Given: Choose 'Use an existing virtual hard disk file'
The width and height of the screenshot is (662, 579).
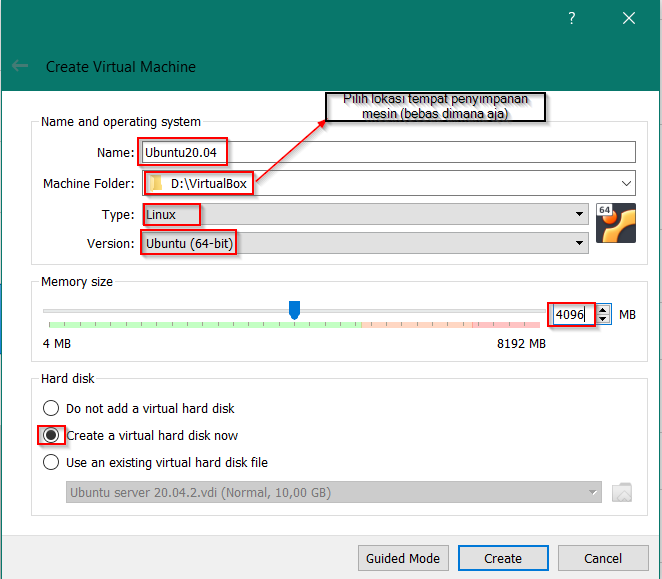Looking at the screenshot, I should tap(51, 462).
